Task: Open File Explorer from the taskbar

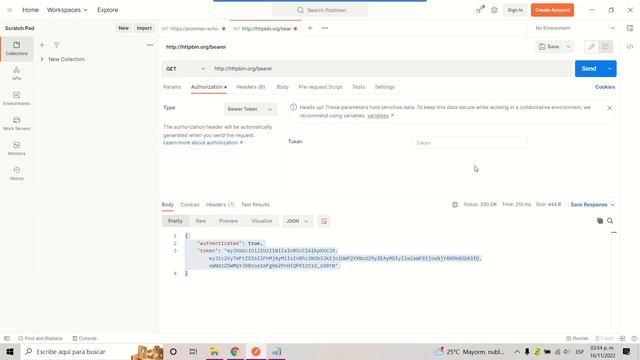Action: (x=214, y=351)
